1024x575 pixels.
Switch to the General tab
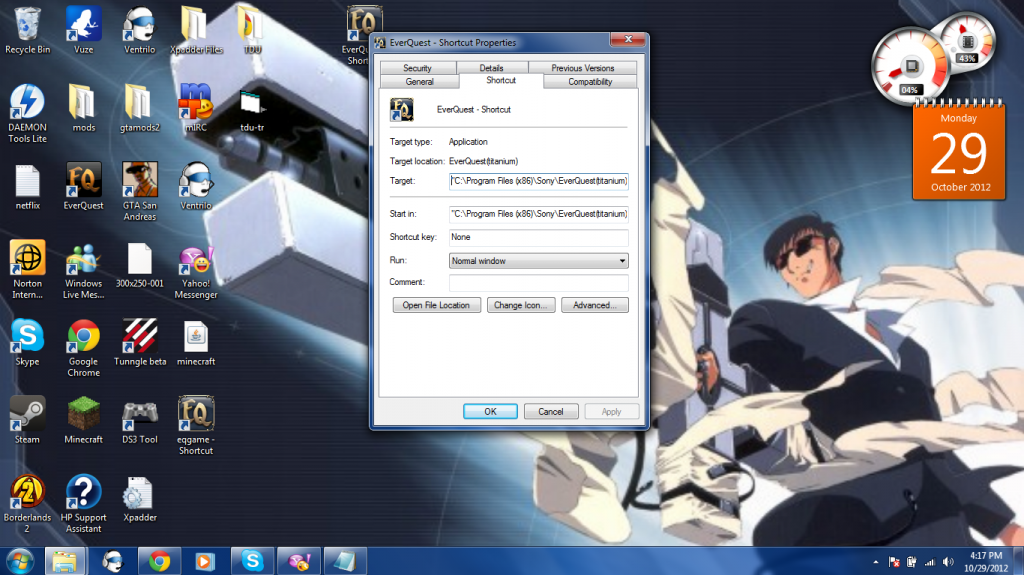pos(419,82)
